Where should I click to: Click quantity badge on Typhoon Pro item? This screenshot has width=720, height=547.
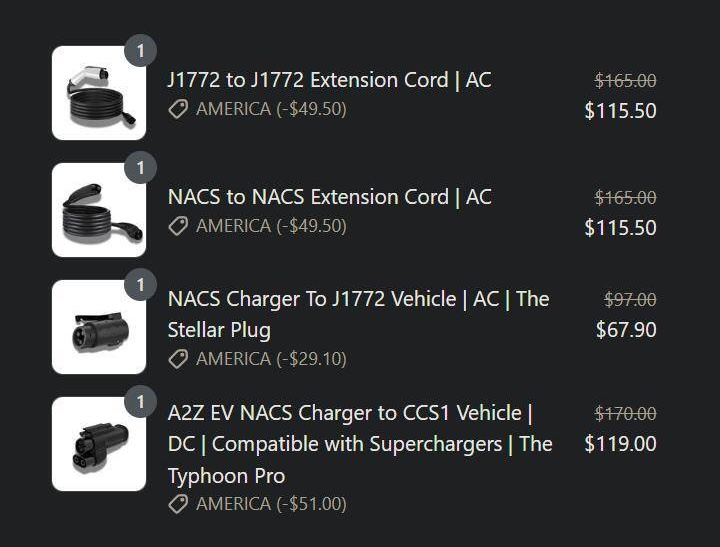[x=141, y=402]
